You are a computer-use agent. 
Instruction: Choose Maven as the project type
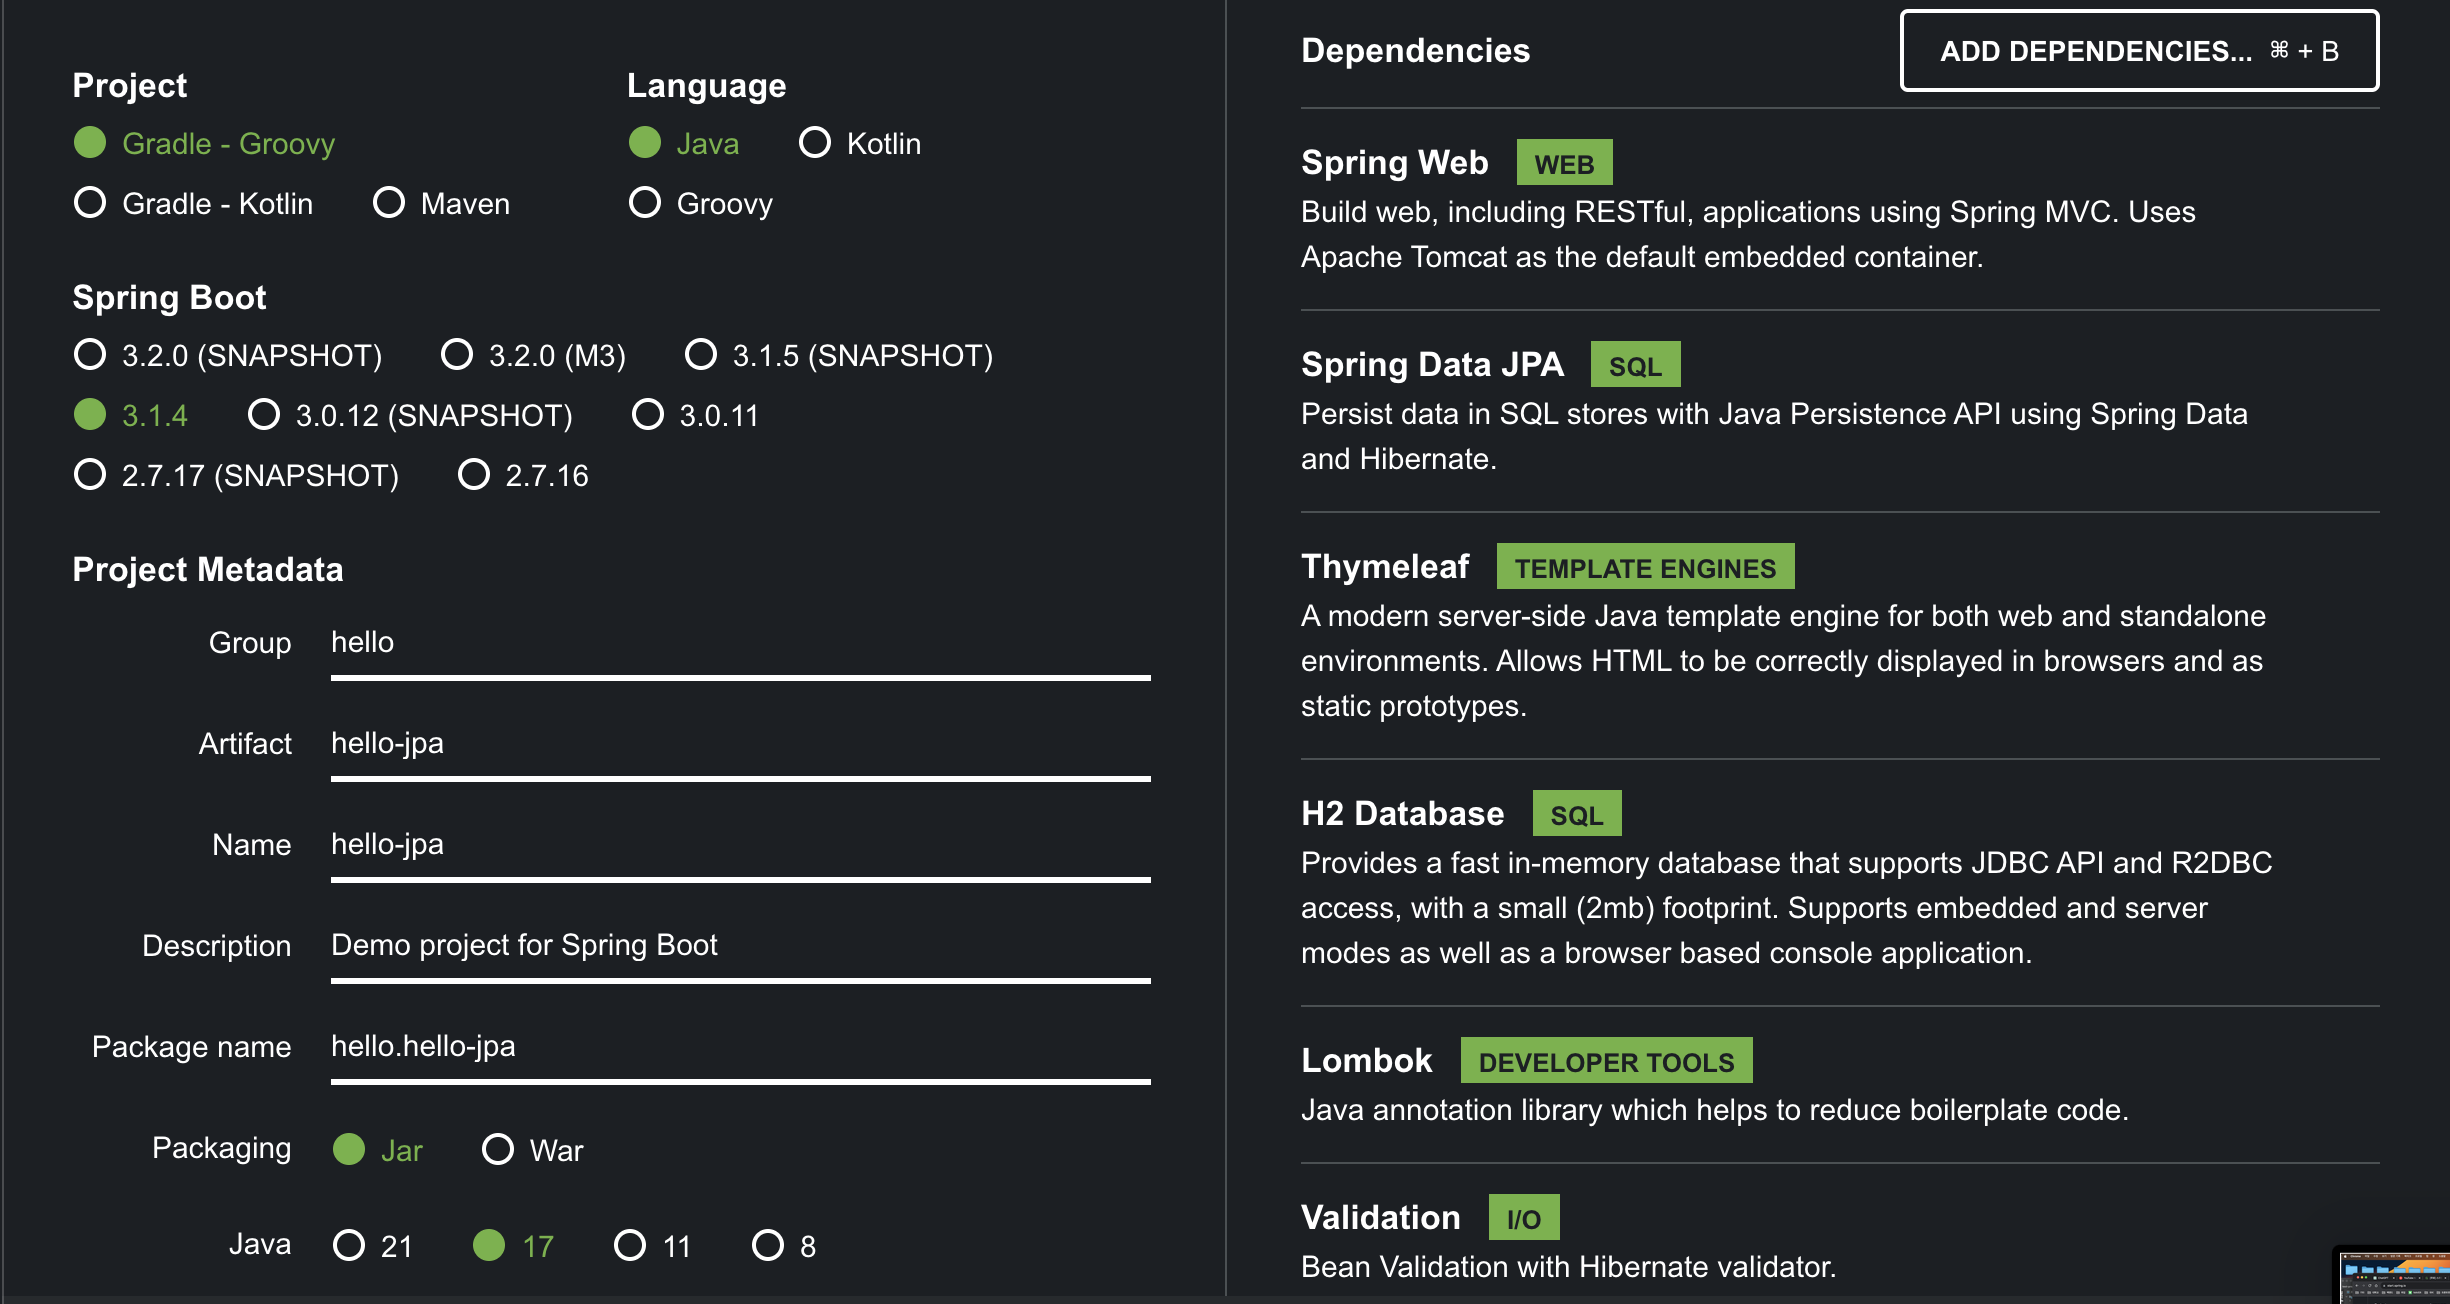(441, 204)
